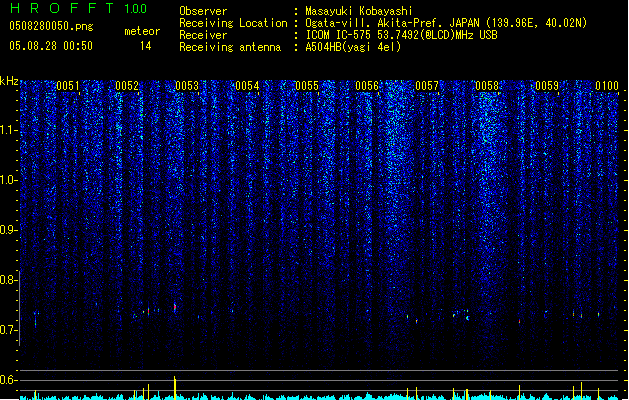
Task: Click the 0057 time marker
Action: tap(427, 86)
